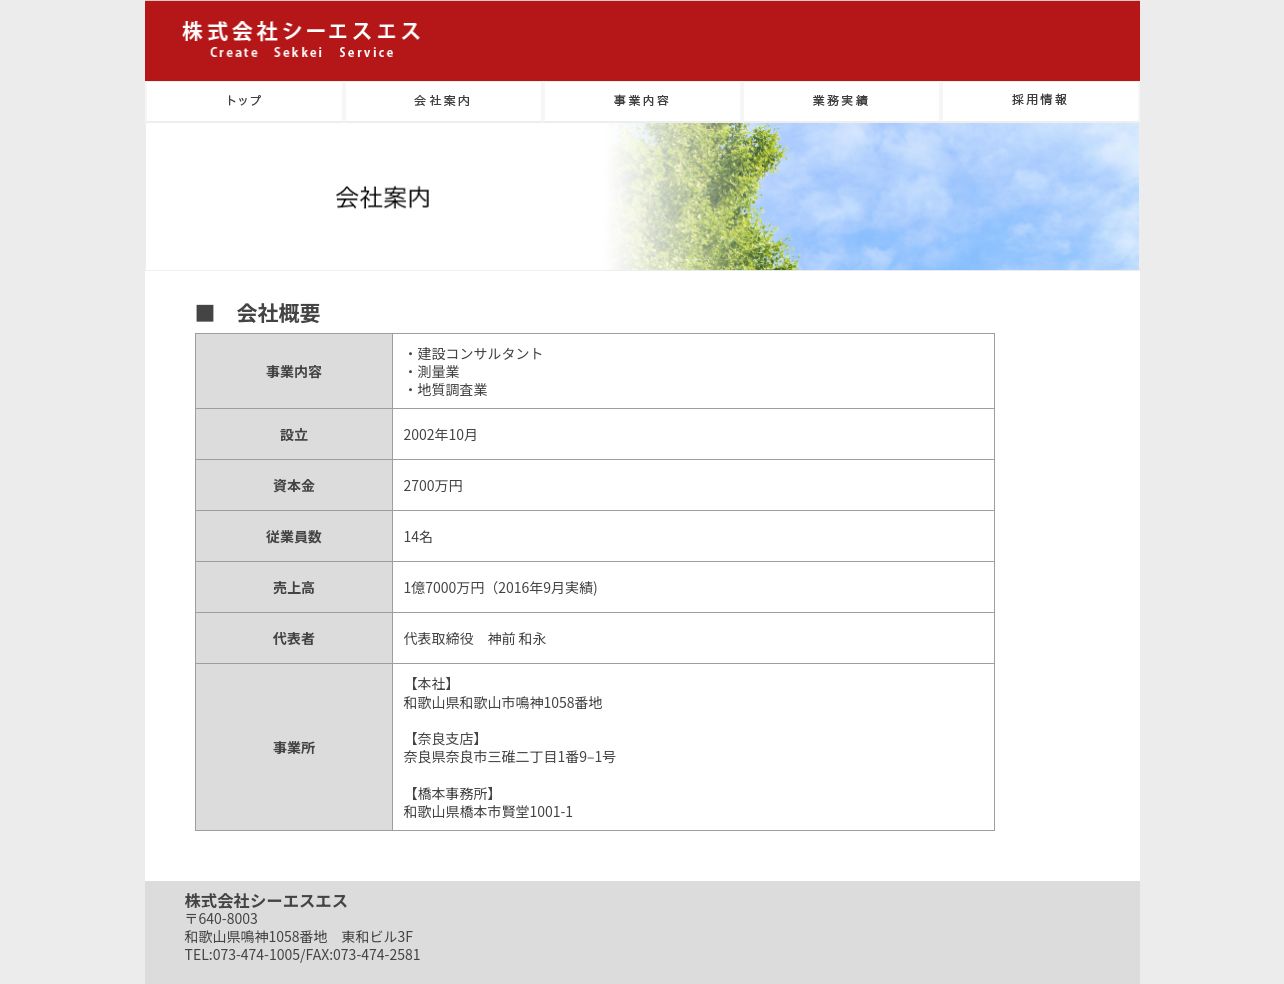Click the footer TEL and FAX line

pos(302,954)
